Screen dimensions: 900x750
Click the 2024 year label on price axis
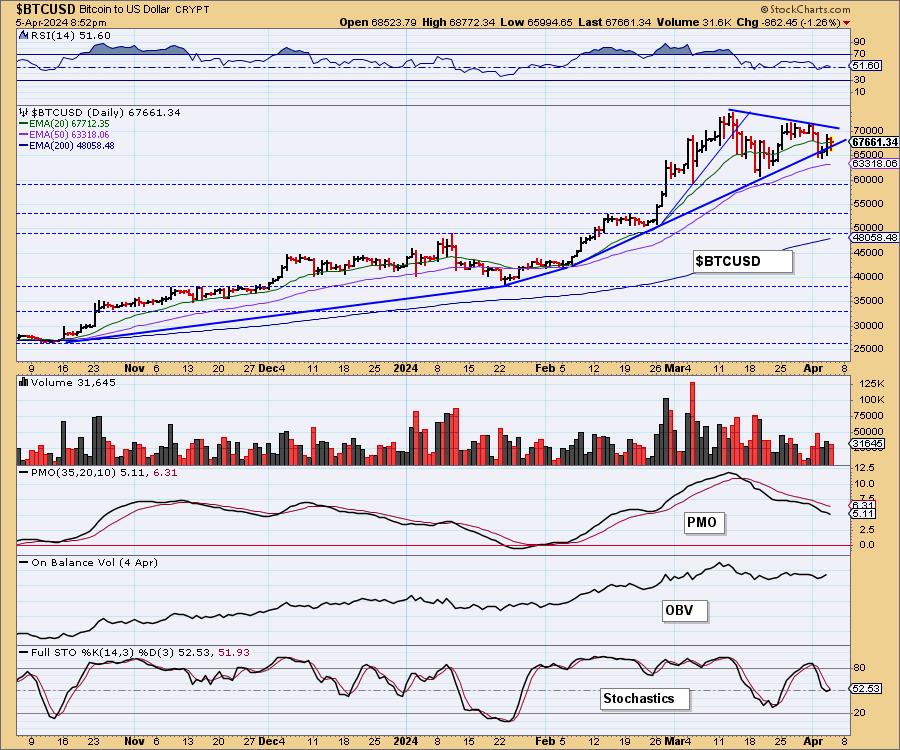[405, 368]
